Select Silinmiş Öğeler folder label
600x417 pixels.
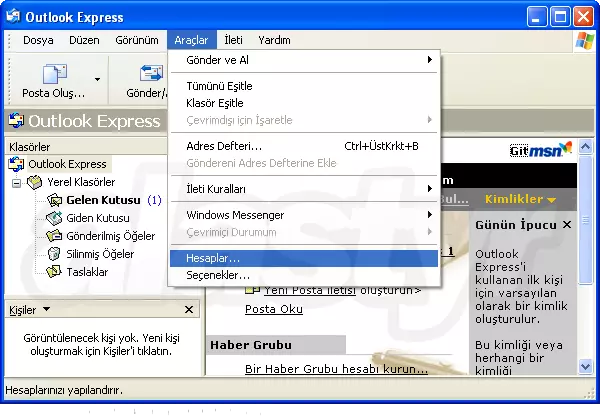coord(100,254)
